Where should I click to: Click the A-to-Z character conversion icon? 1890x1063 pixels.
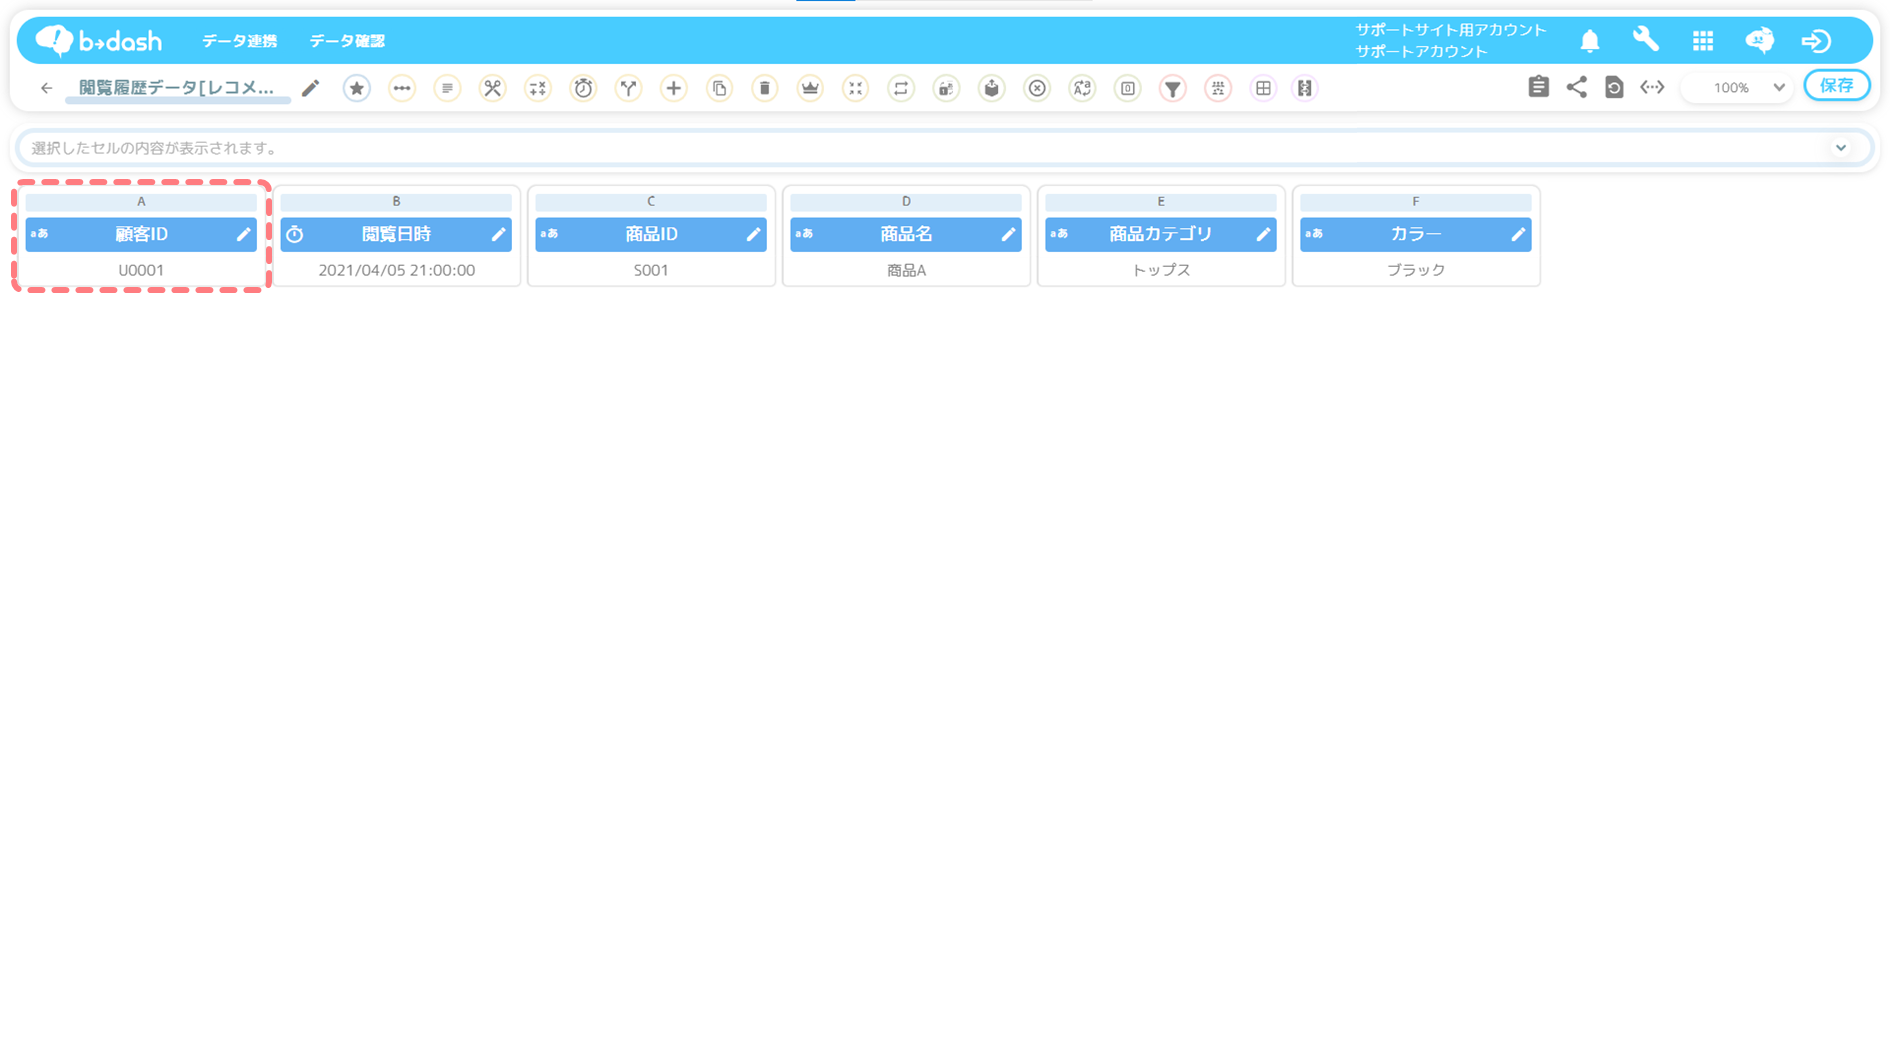click(1082, 88)
